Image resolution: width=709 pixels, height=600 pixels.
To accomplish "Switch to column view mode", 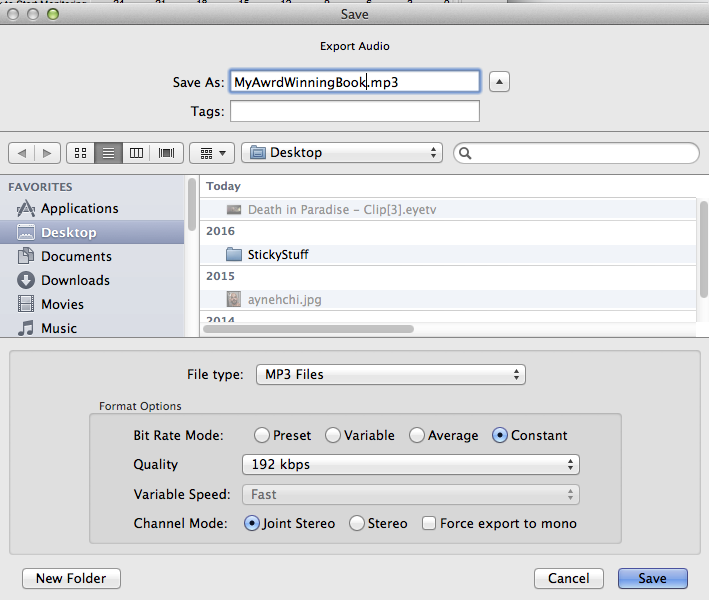I will click(137, 153).
